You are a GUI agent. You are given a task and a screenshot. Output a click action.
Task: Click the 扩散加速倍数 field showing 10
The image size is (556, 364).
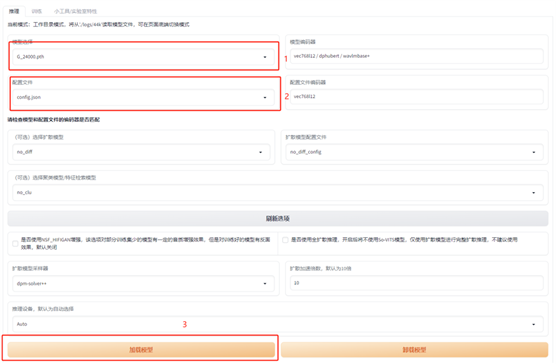(x=417, y=283)
